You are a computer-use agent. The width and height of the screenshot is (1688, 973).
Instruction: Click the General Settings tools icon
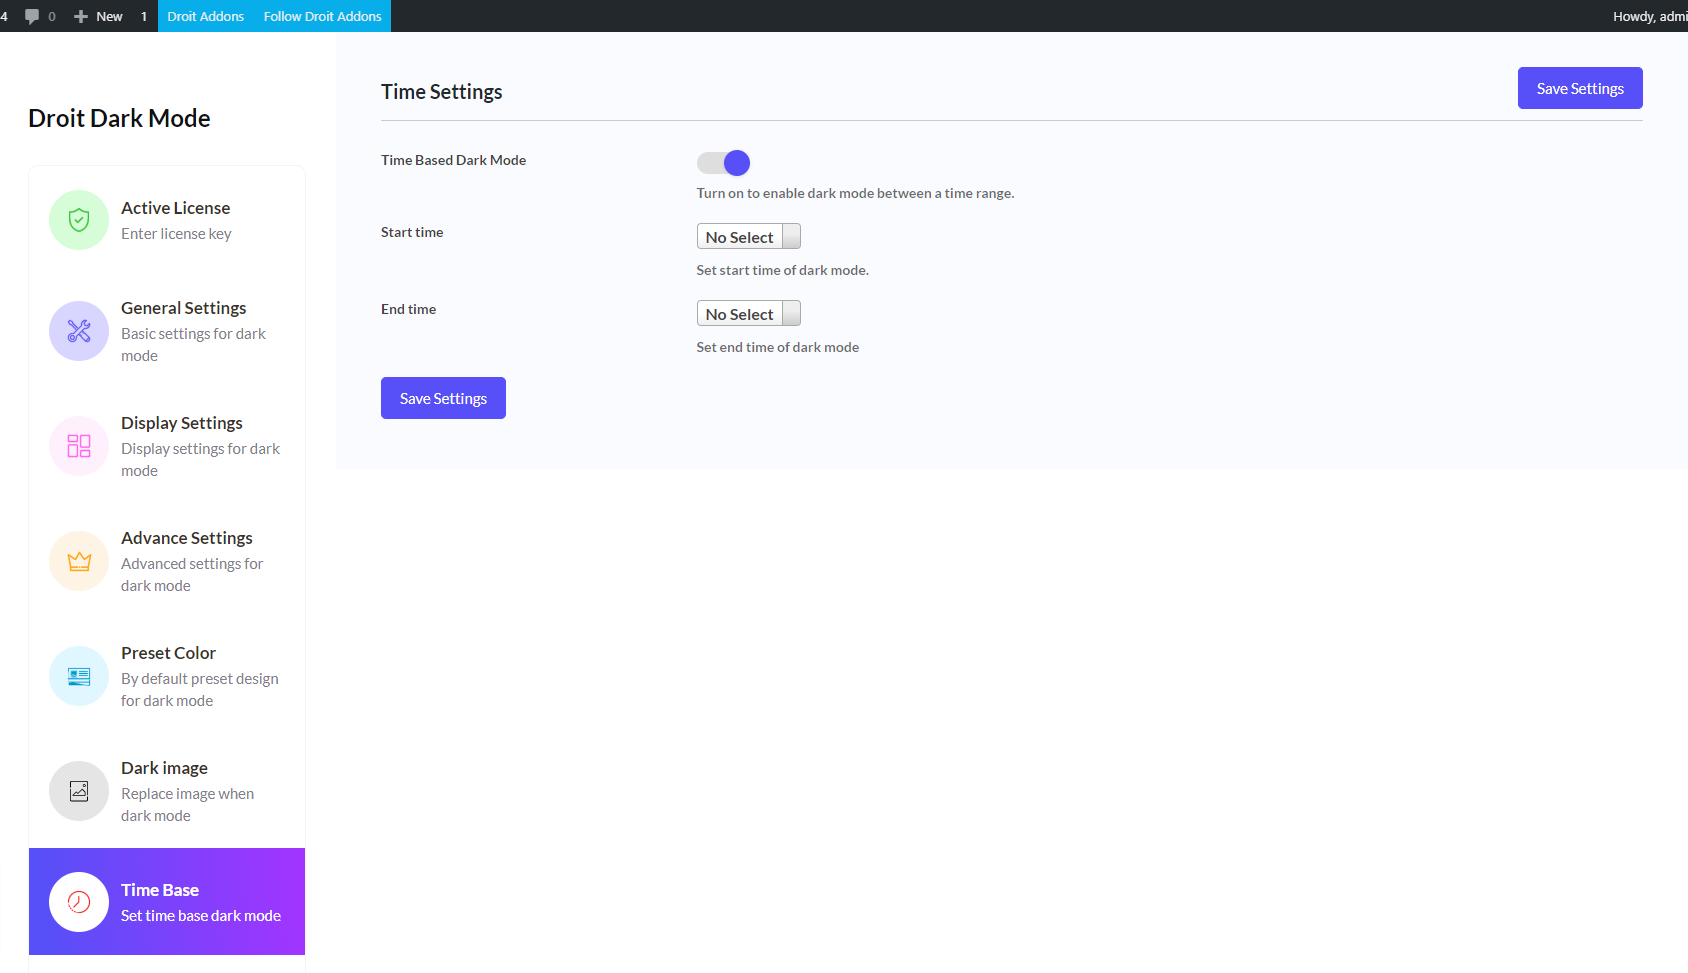pyautogui.click(x=79, y=331)
